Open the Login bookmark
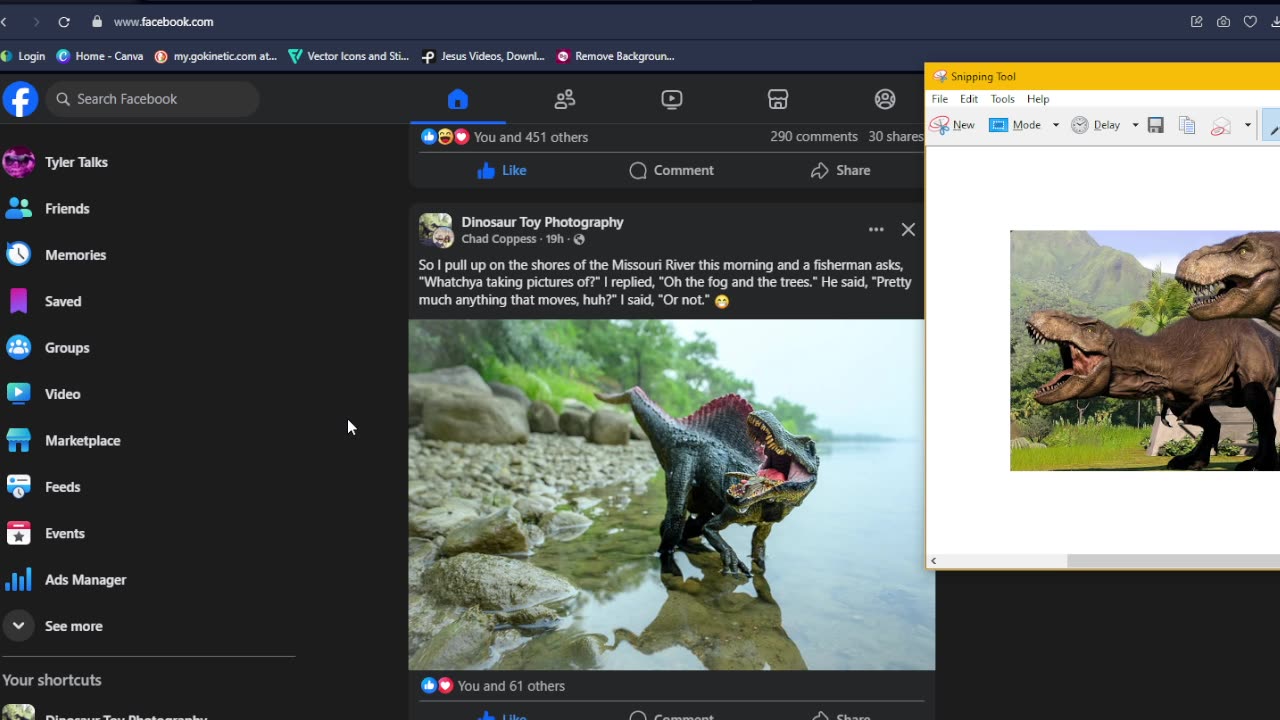This screenshot has height=720, width=1280. pos(23,56)
